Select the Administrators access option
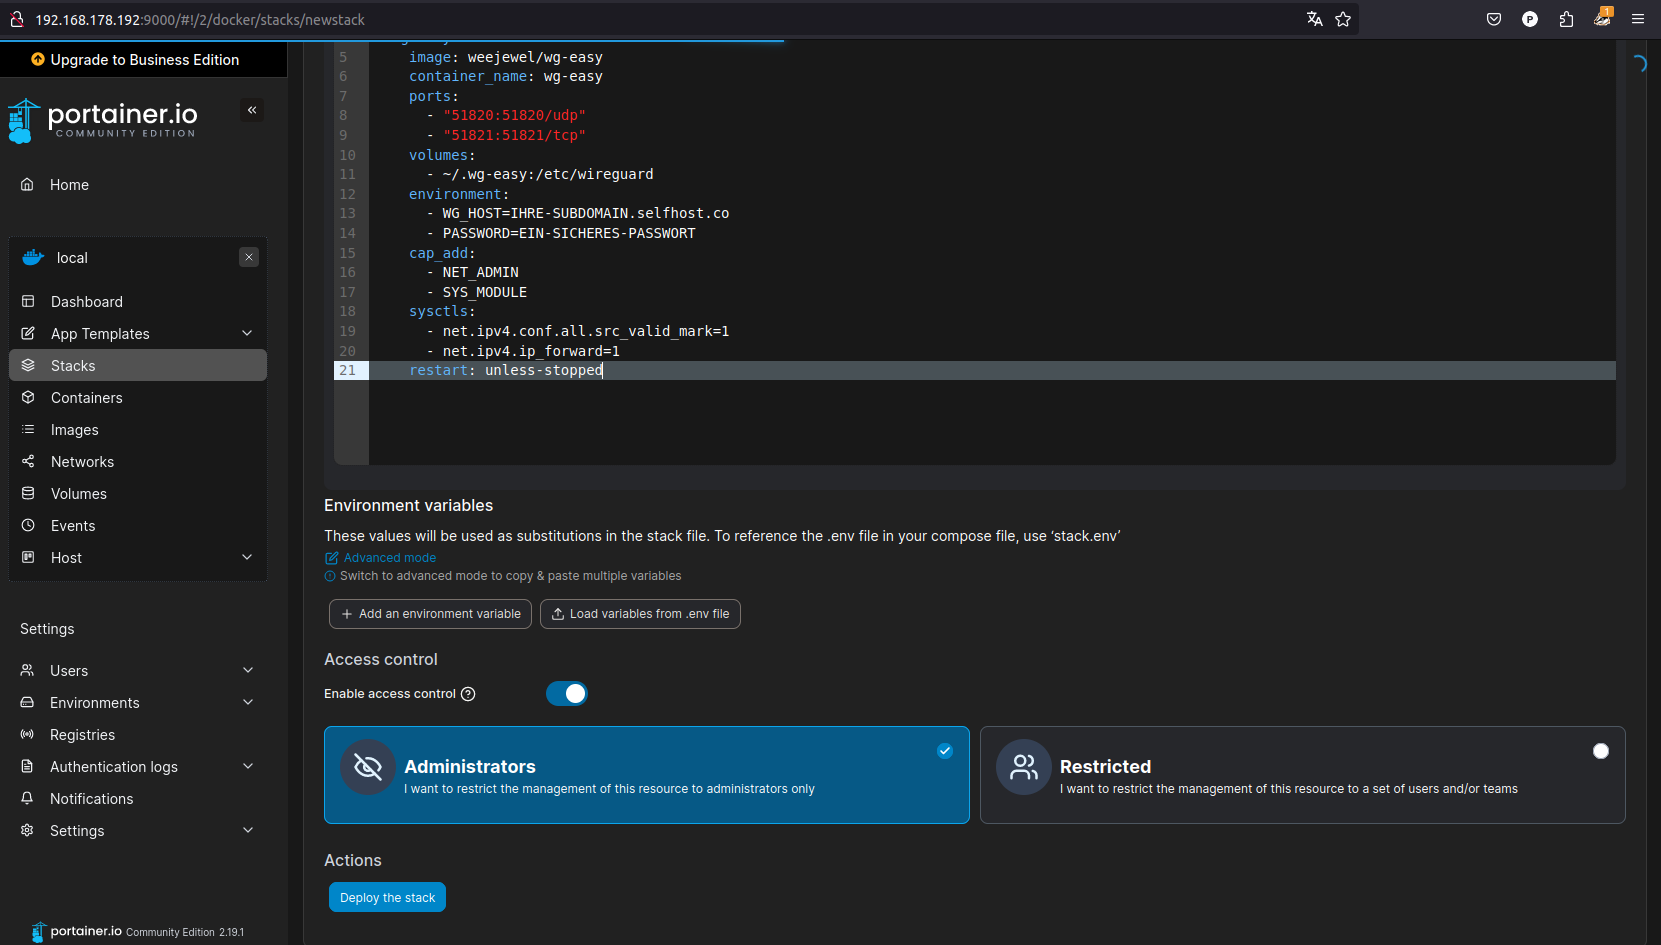Screen dimensions: 1661x945 coord(646,775)
